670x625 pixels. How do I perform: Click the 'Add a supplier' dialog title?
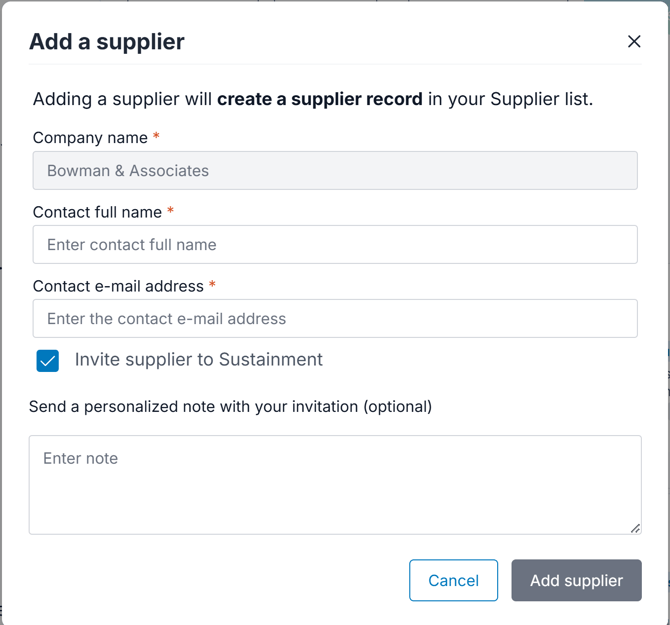(107, 42)
